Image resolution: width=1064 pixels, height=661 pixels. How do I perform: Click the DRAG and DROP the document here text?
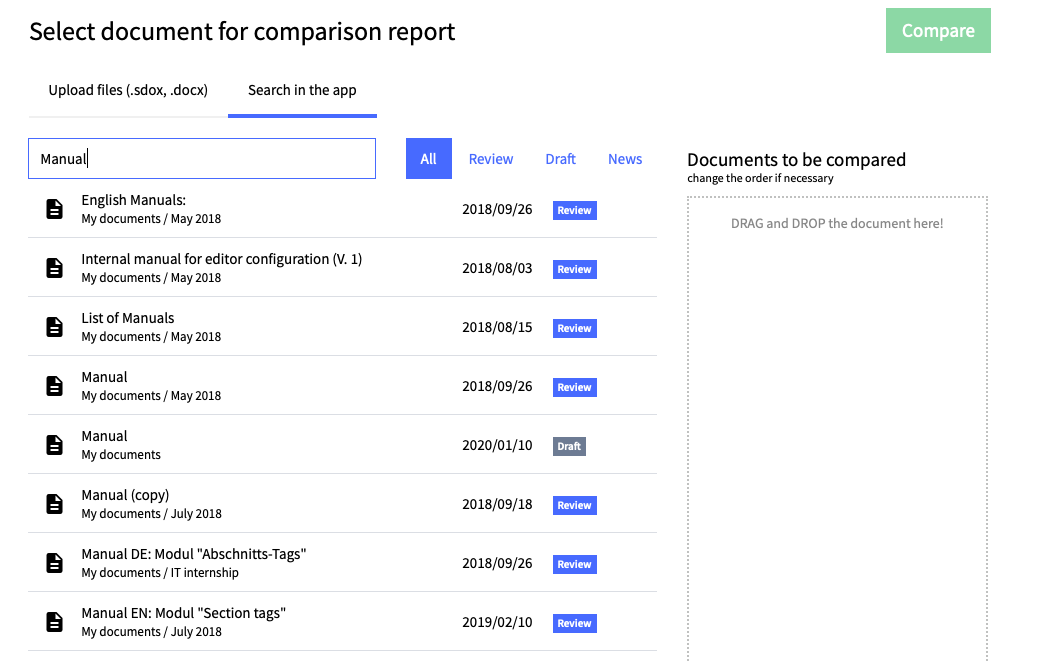pyautogui.click(x=837, y=223)
